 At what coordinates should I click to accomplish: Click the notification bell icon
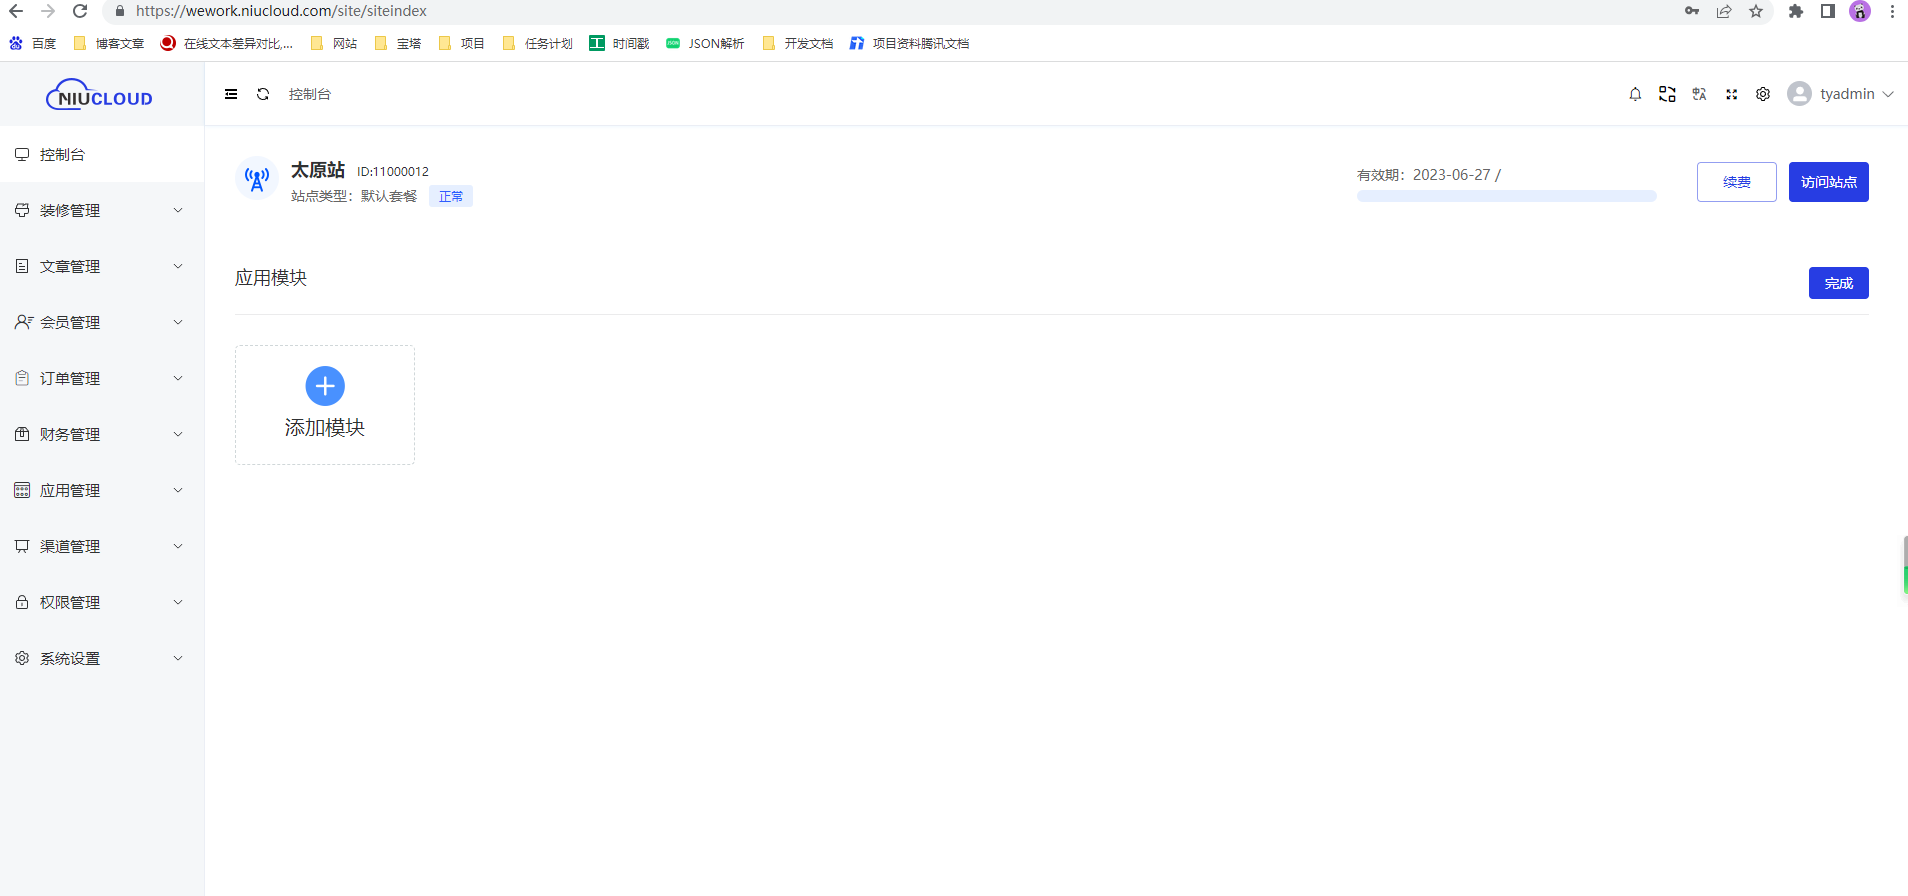click(1635, 94)
